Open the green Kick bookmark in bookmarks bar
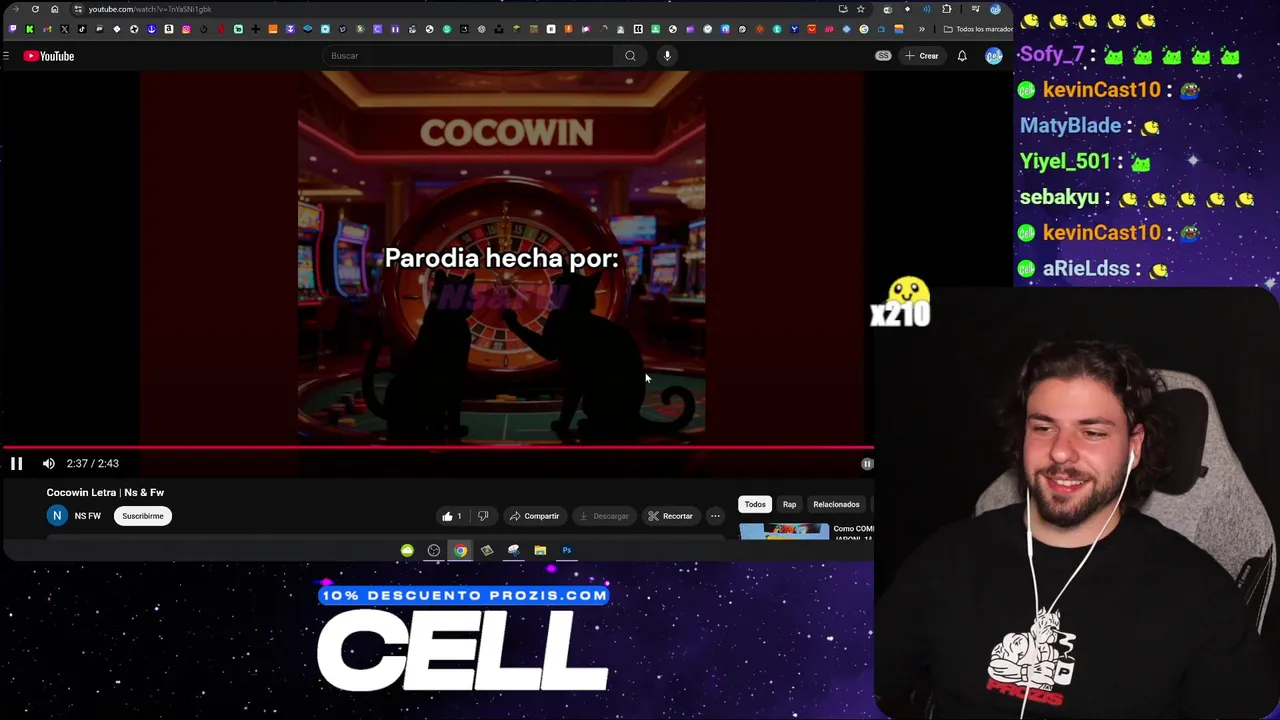1280x720 pixels. click(x=29, y=29)
